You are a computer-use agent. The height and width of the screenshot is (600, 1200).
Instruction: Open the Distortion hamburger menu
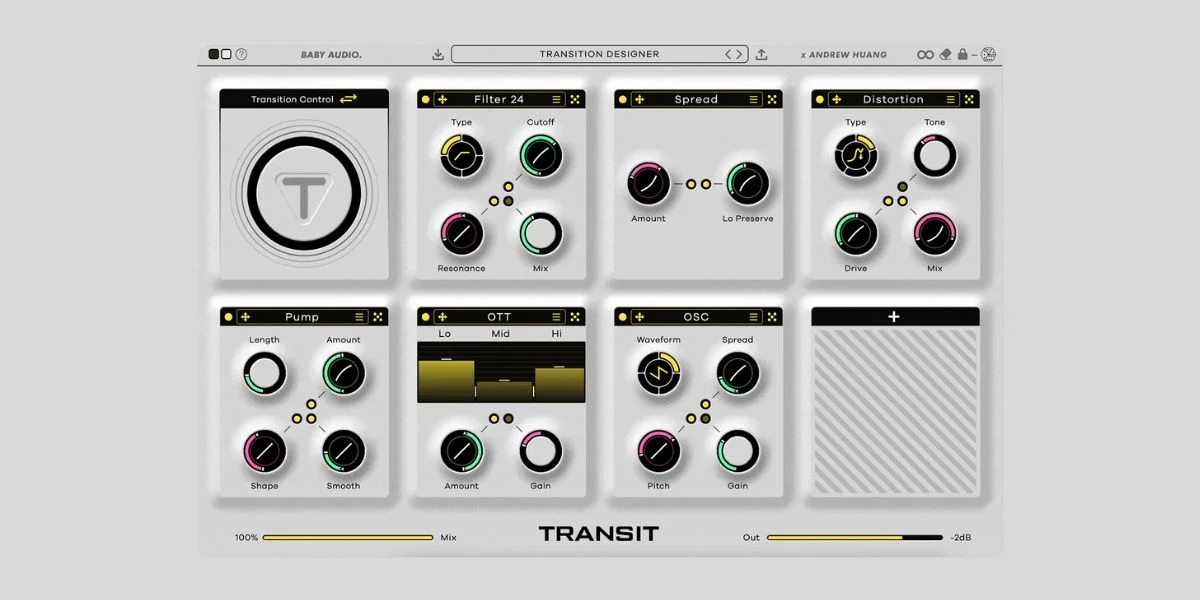951,99
